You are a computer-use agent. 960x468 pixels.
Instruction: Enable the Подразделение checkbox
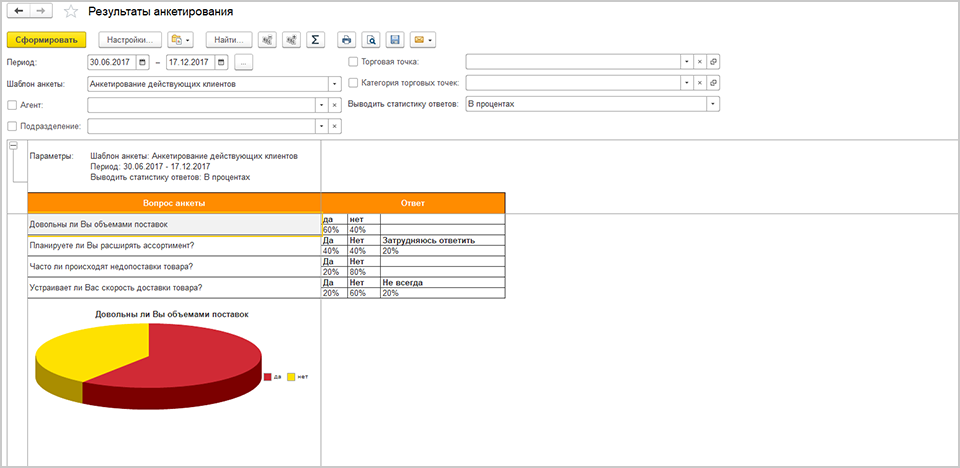coord(12,126)
